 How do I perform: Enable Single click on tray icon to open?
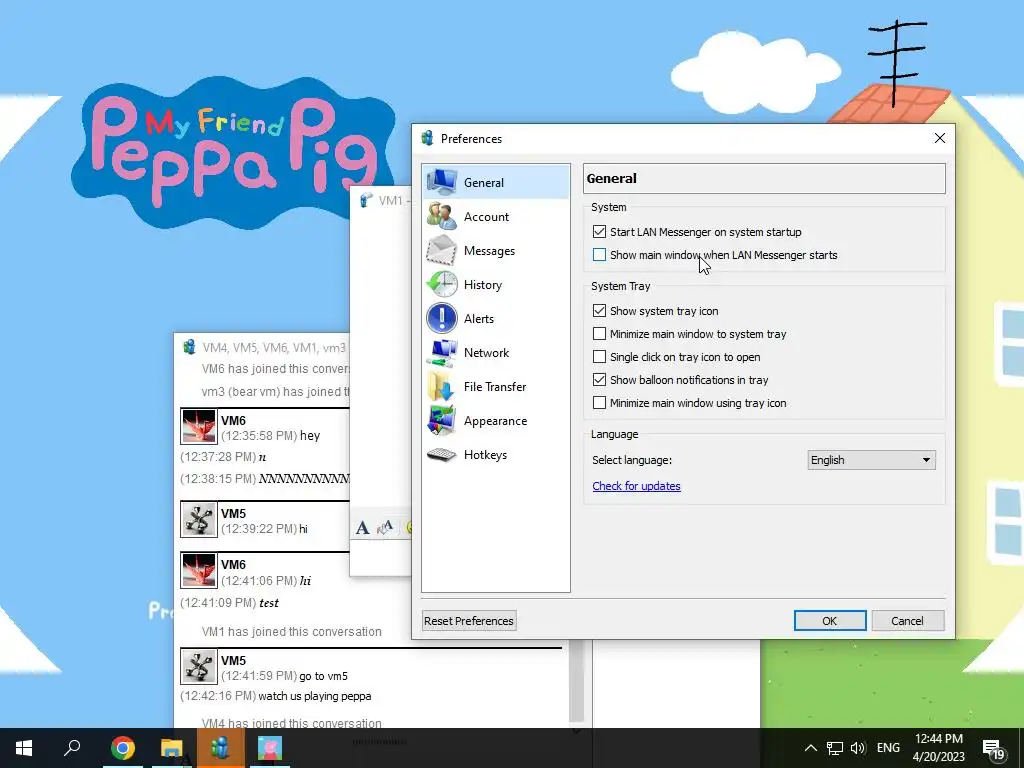click(x=600, y=357)
